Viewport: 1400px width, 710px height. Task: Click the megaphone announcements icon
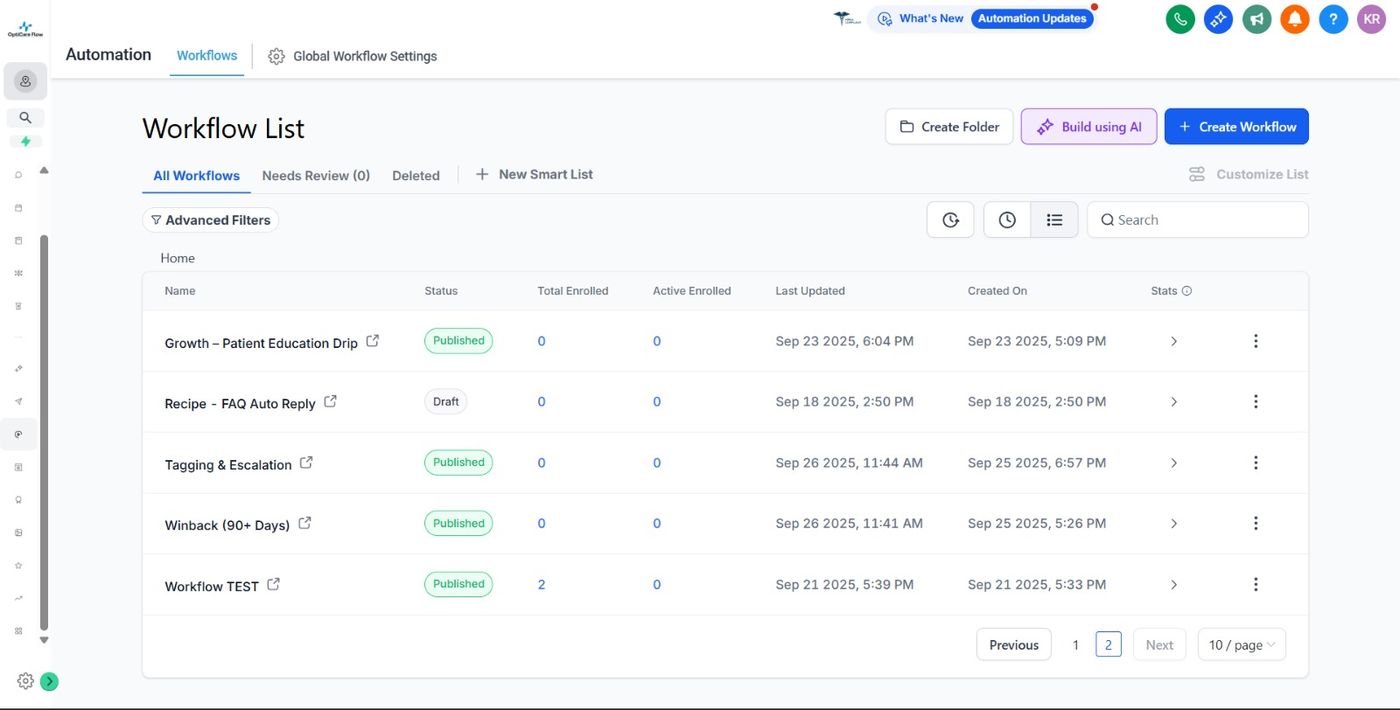[1257, 19]
